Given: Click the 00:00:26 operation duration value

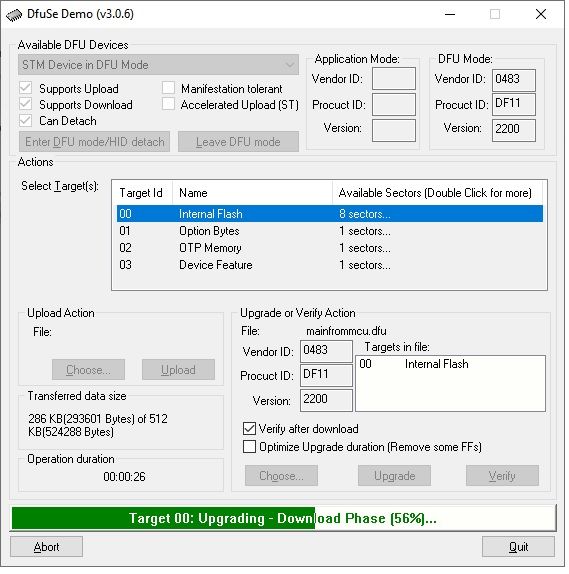Looking at the screenshot, I should 124,477.
